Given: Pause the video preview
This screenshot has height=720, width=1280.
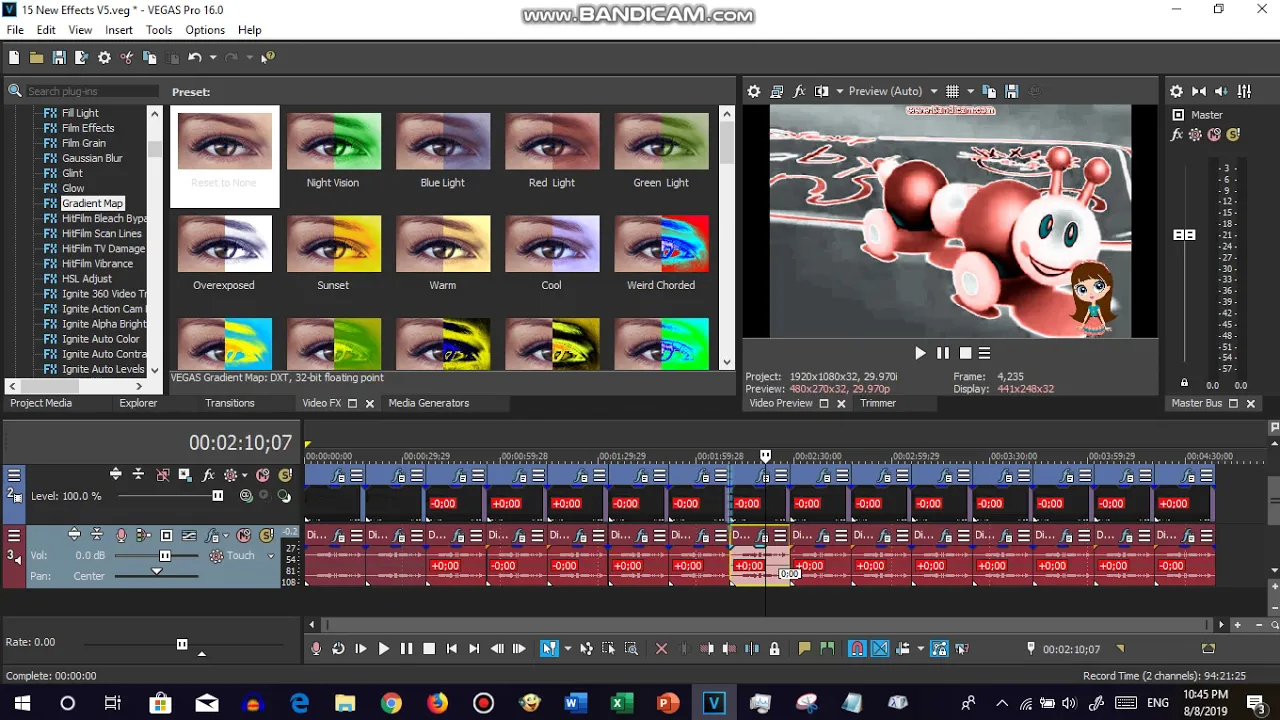Looking at the screenshot, I should click(x=942, y=353).
